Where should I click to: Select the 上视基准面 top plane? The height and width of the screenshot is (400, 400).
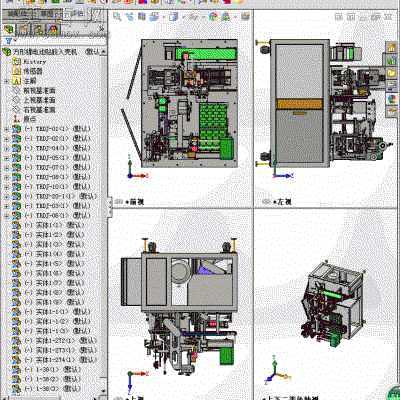[x=34, y=100]
